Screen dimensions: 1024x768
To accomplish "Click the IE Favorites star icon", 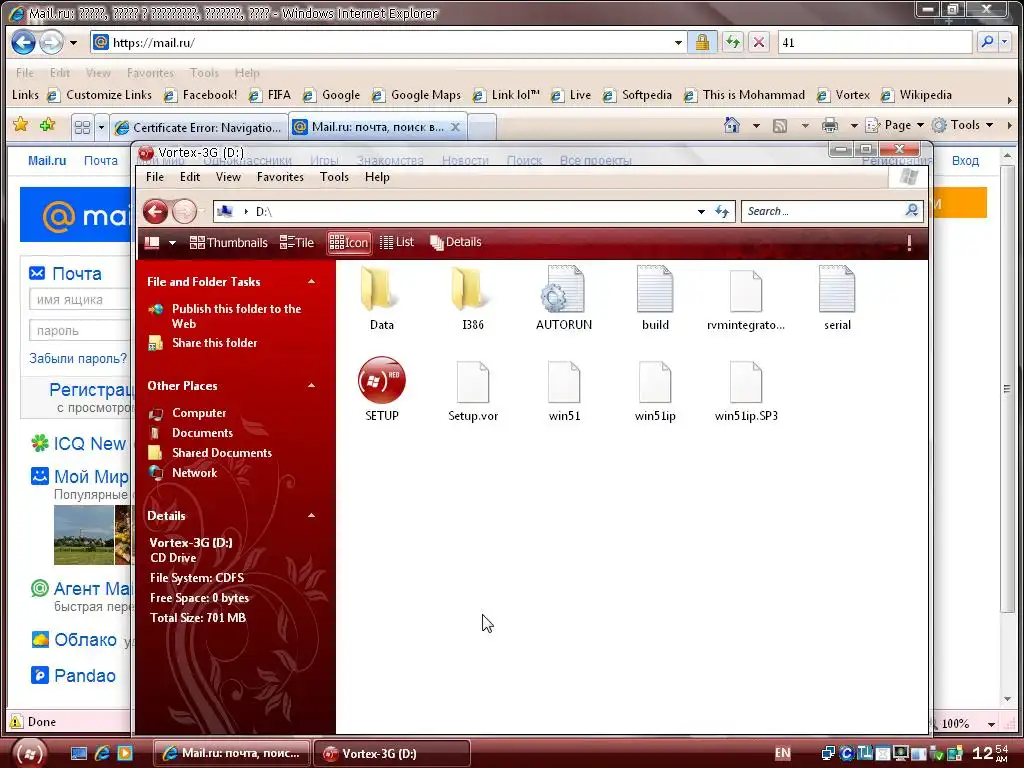I will coord(20,124).
